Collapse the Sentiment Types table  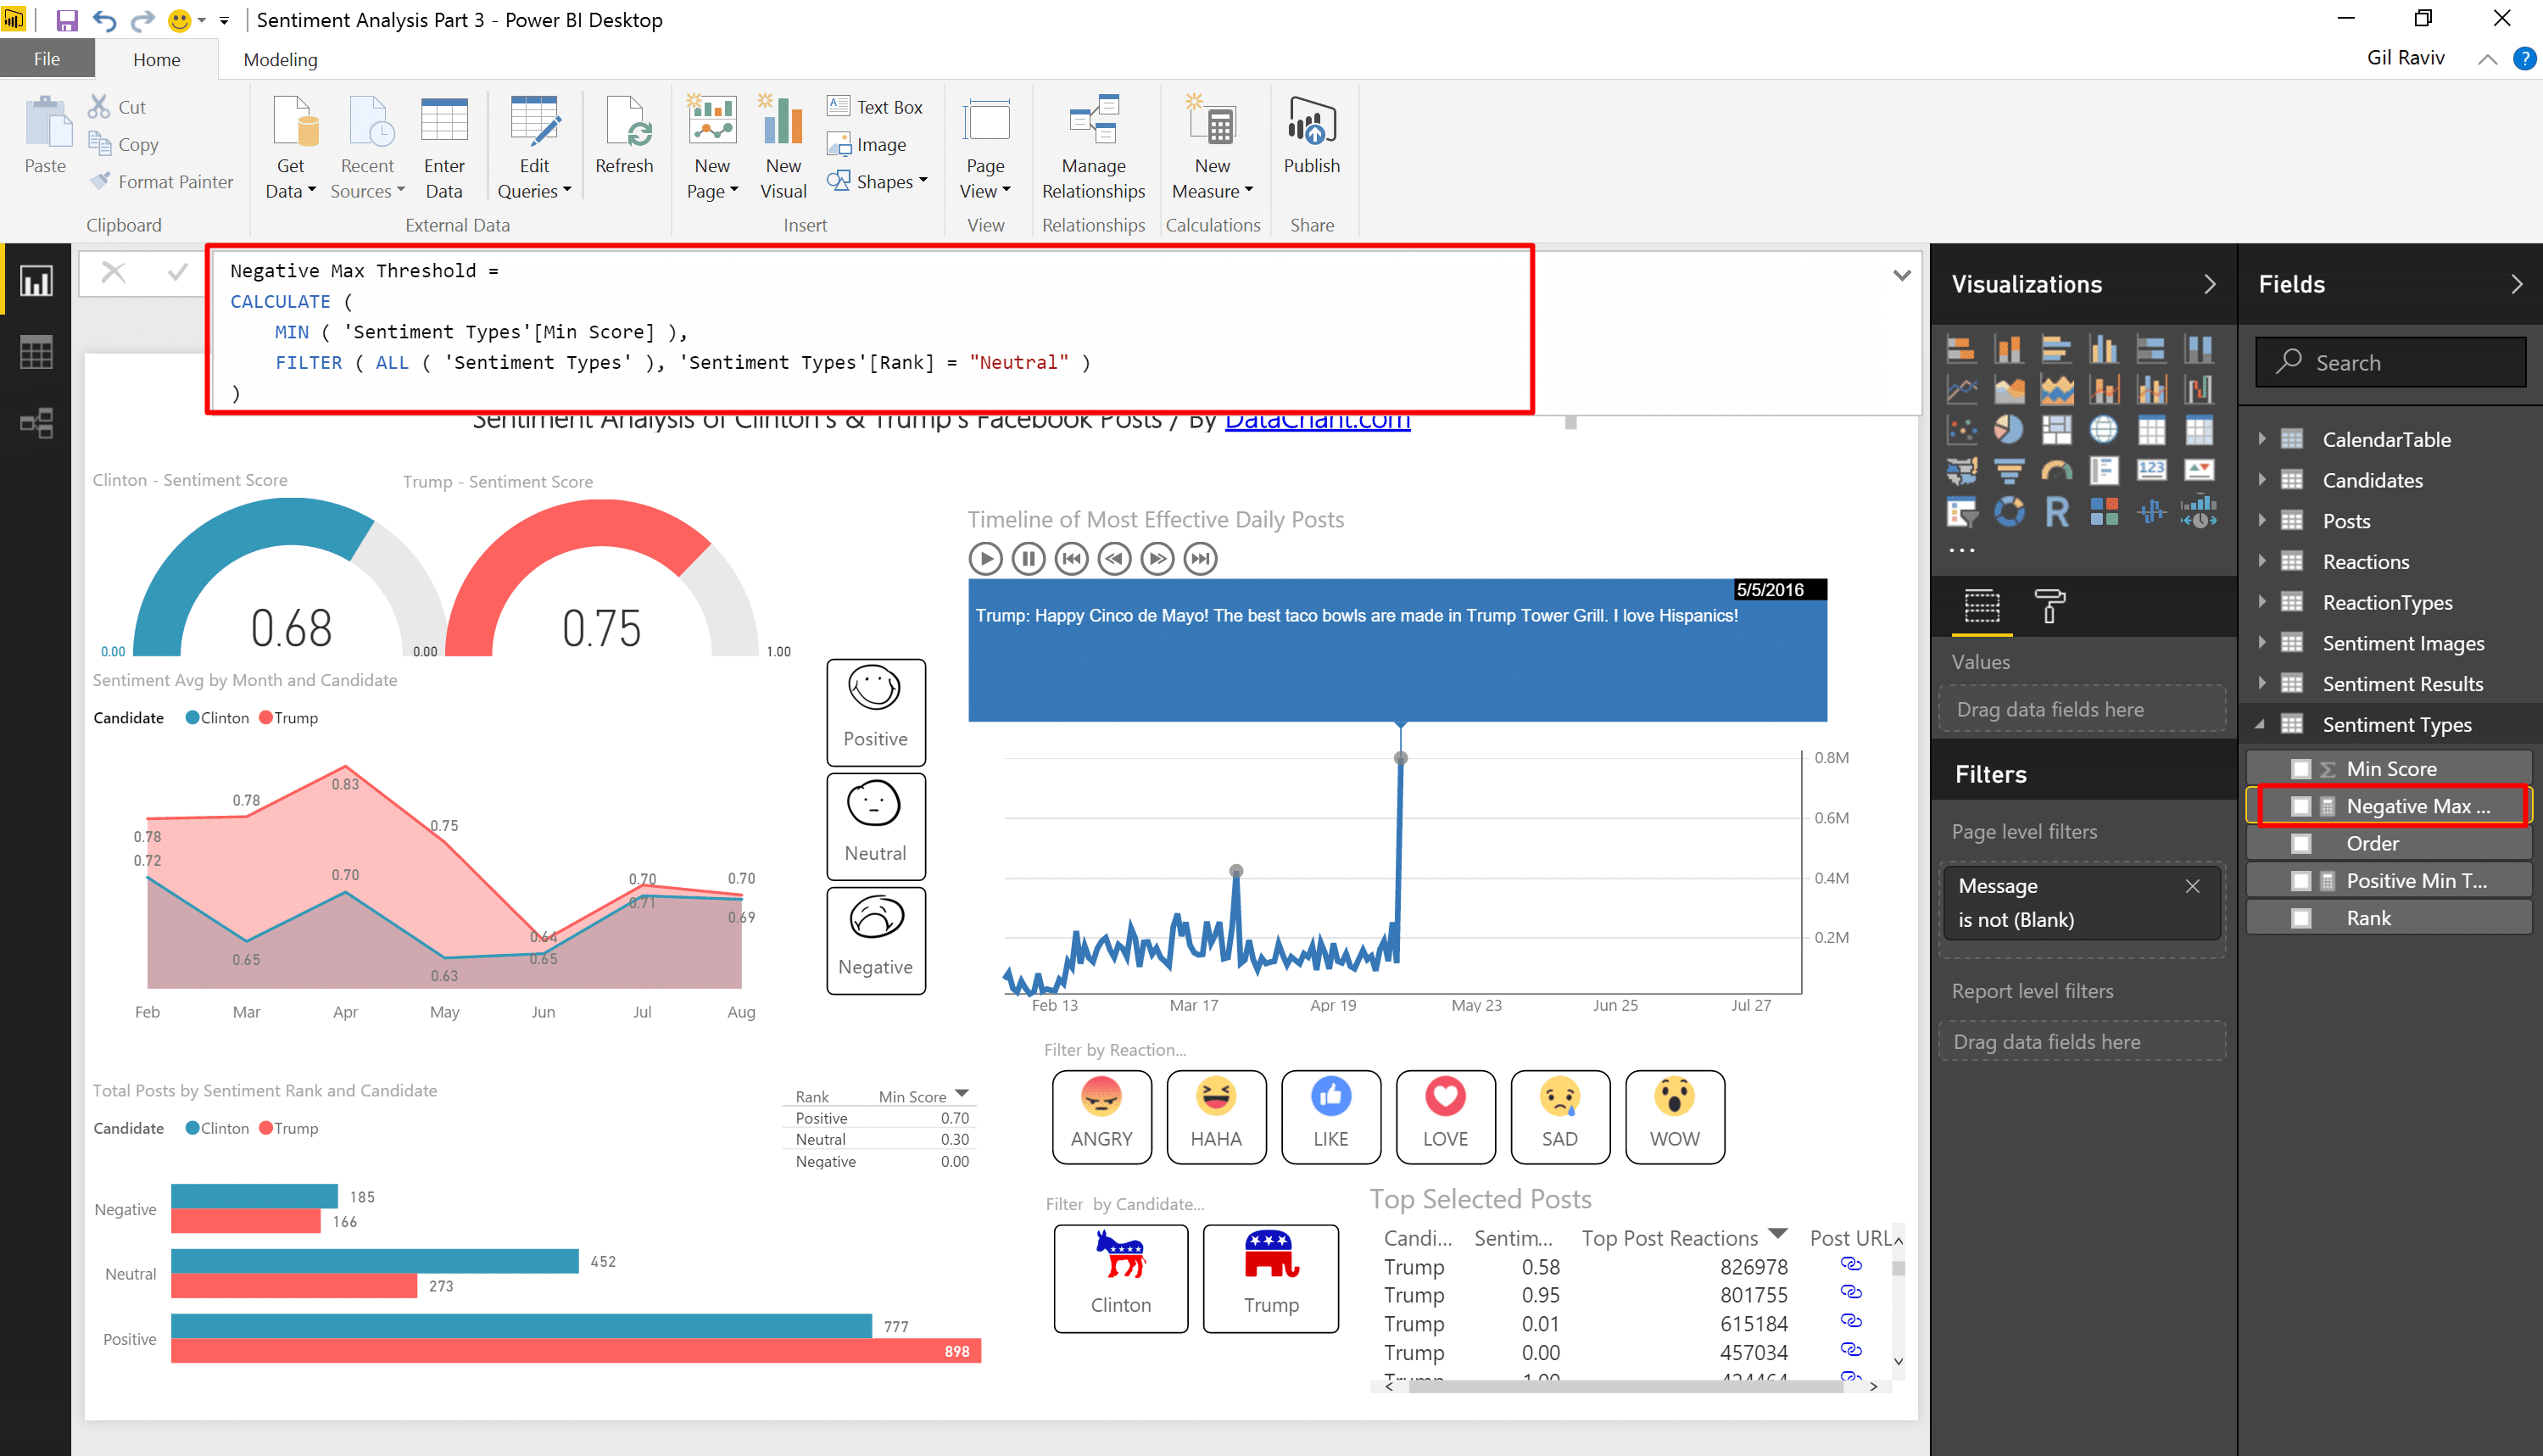coord(2260,724)
